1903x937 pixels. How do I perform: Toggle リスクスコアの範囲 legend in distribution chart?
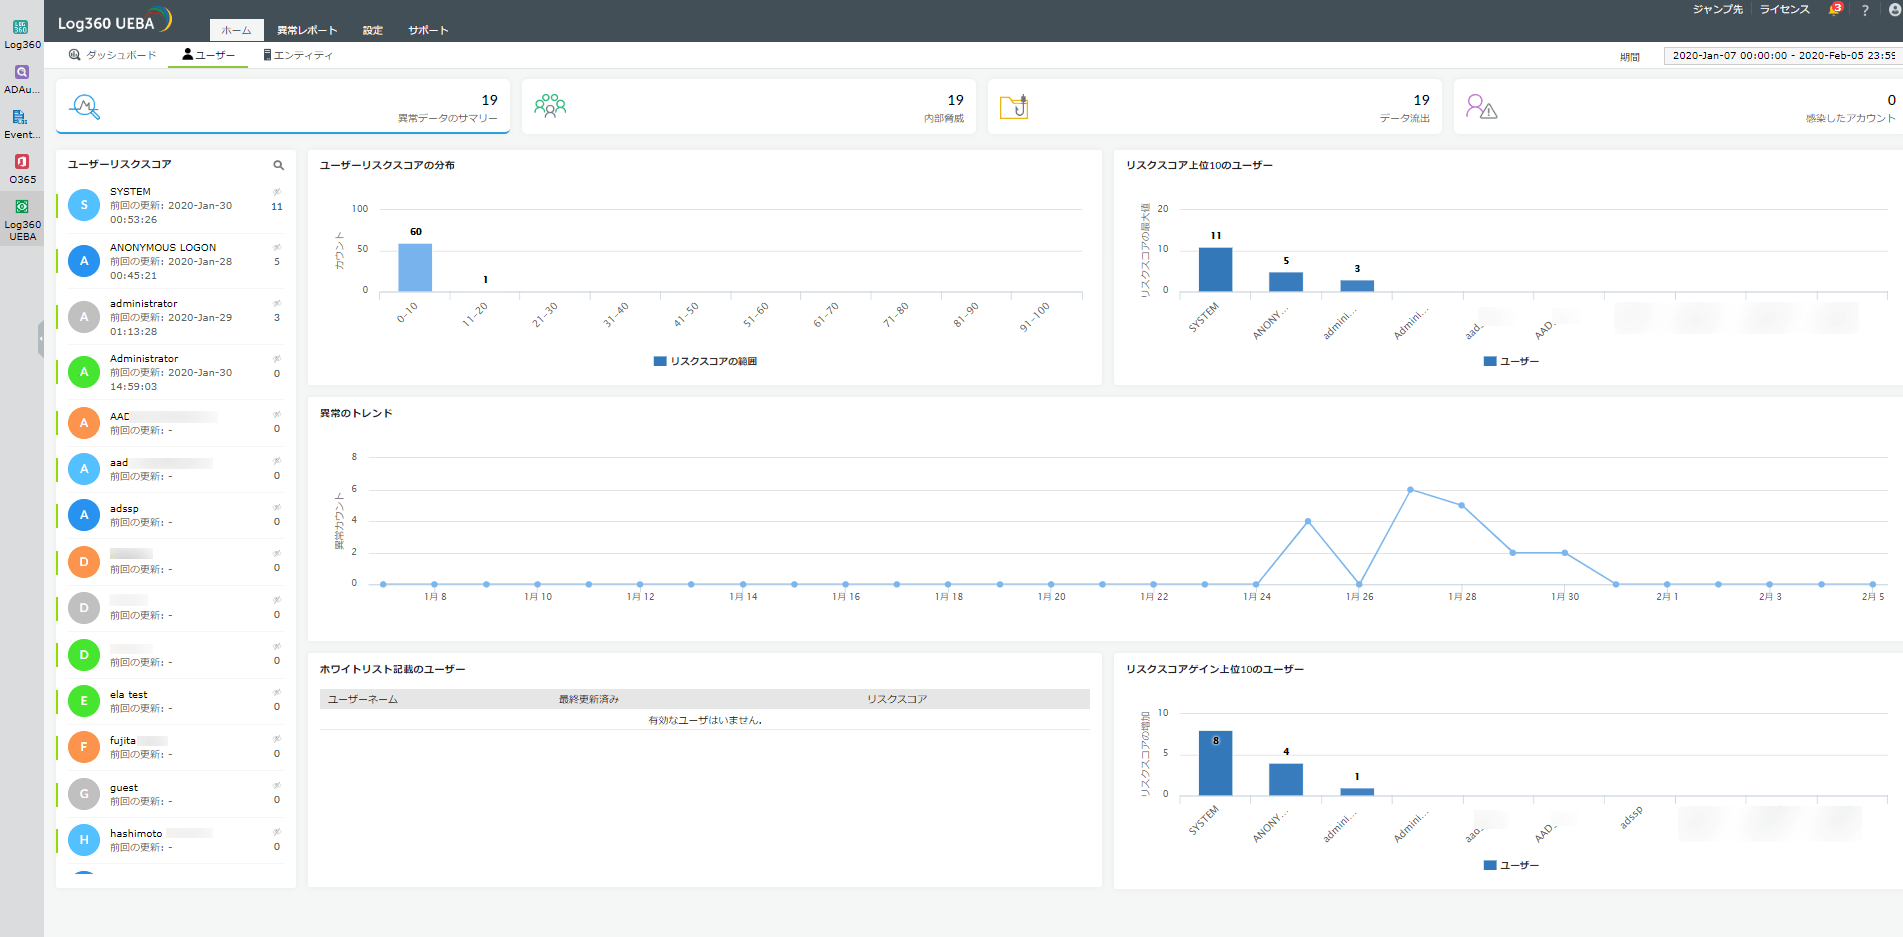point(705,360)
